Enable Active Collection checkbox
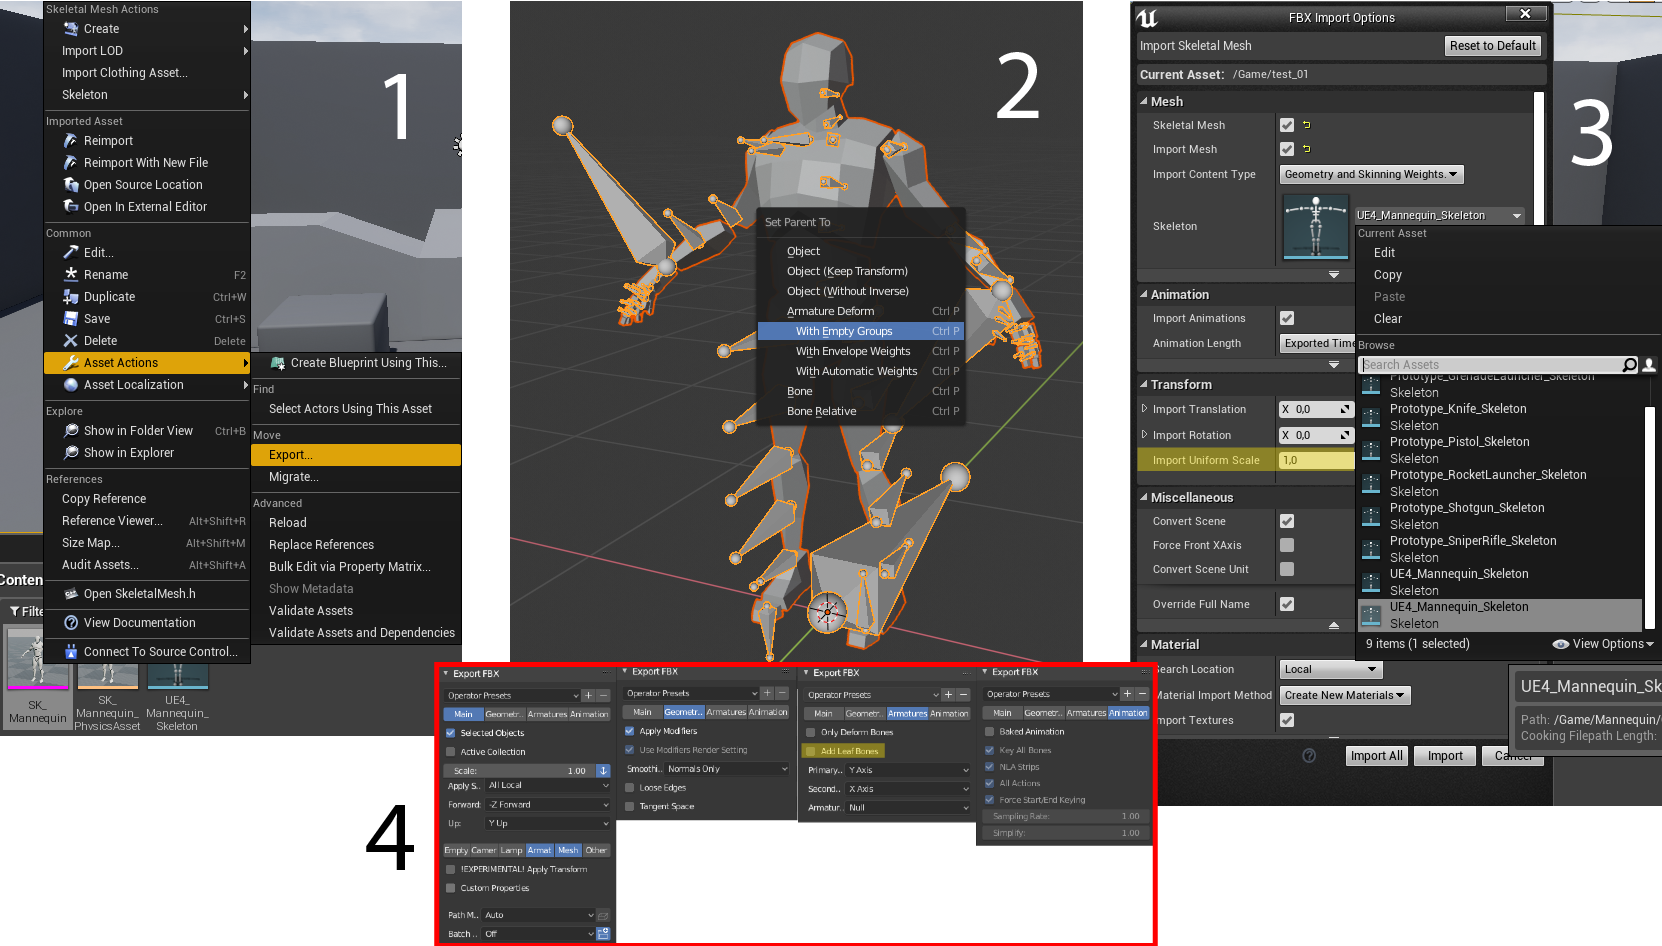This screenshot has height=946, width=1662. tap(451, 752)
